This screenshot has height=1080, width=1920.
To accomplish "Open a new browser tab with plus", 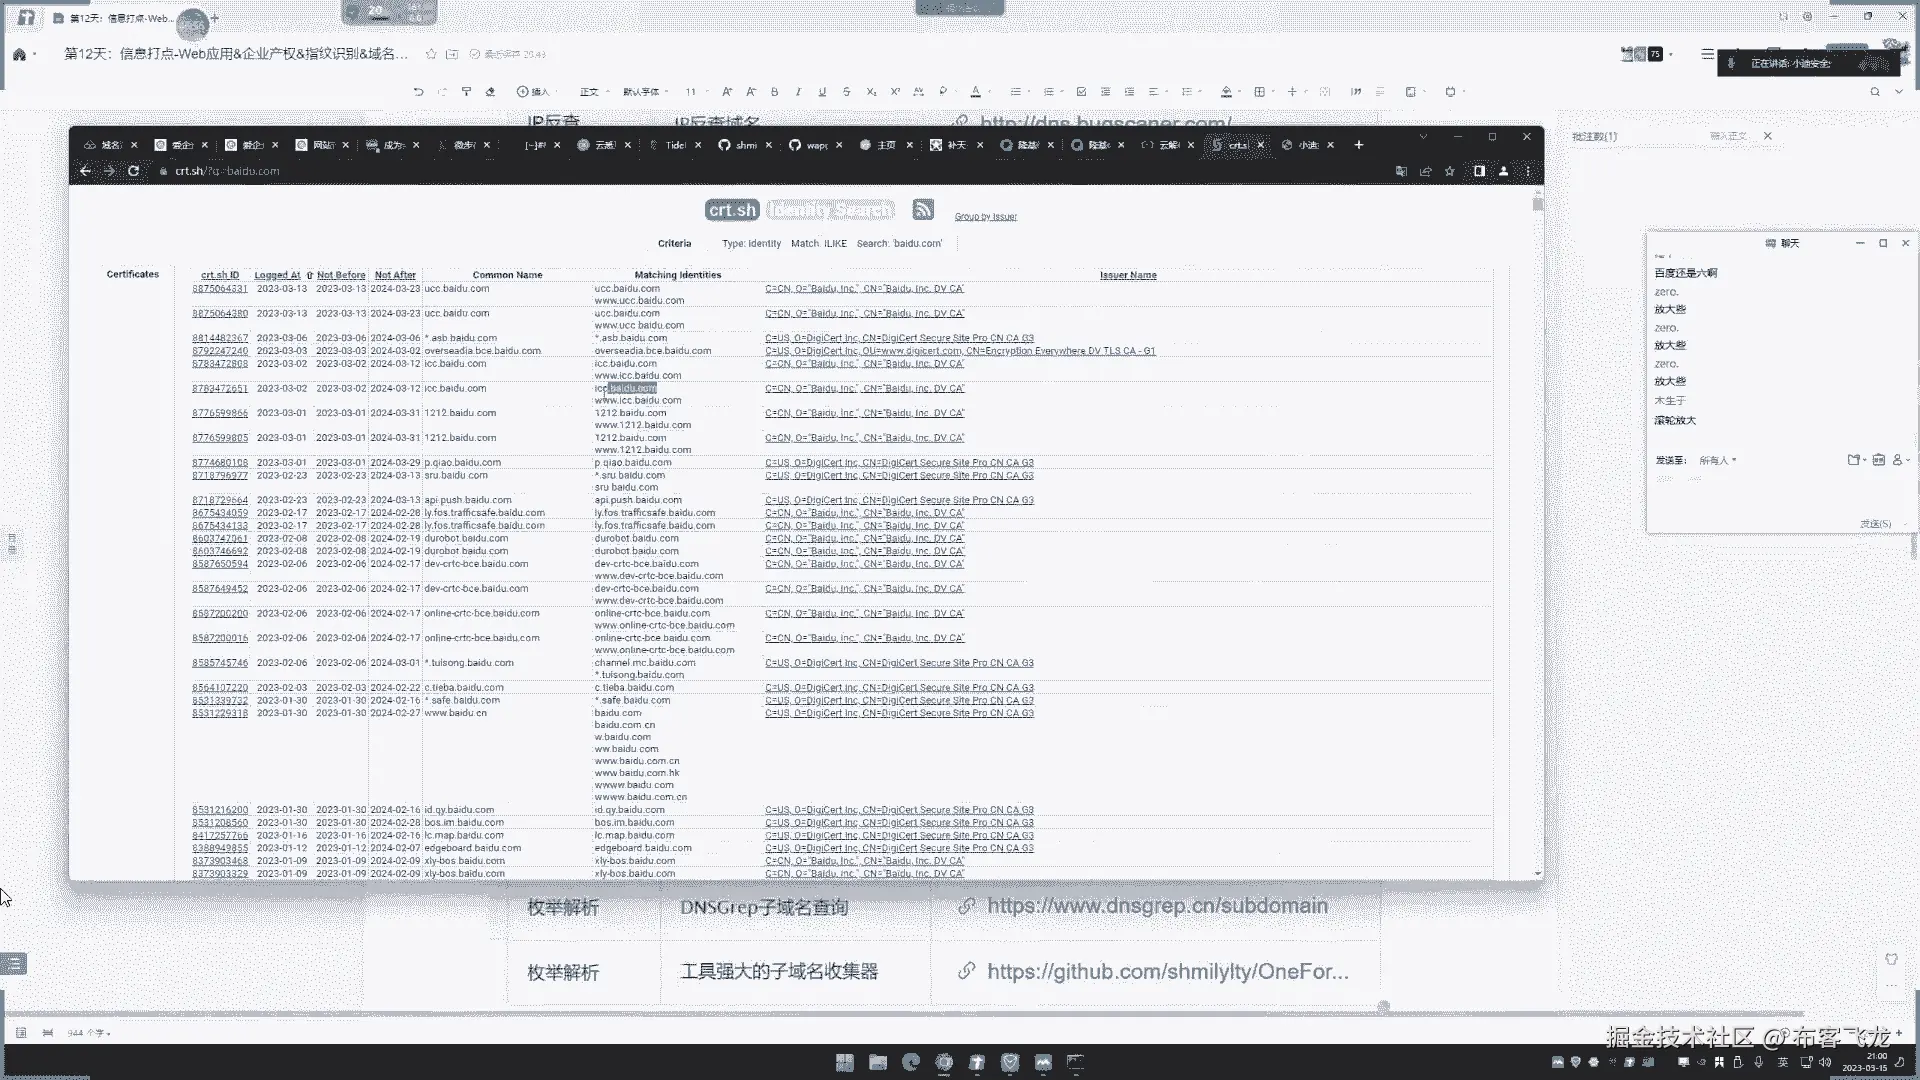I will point(1358,145).
